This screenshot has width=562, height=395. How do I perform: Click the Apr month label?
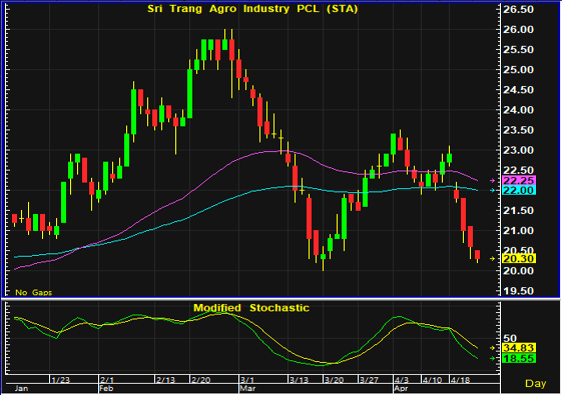(x=401, y=389)
